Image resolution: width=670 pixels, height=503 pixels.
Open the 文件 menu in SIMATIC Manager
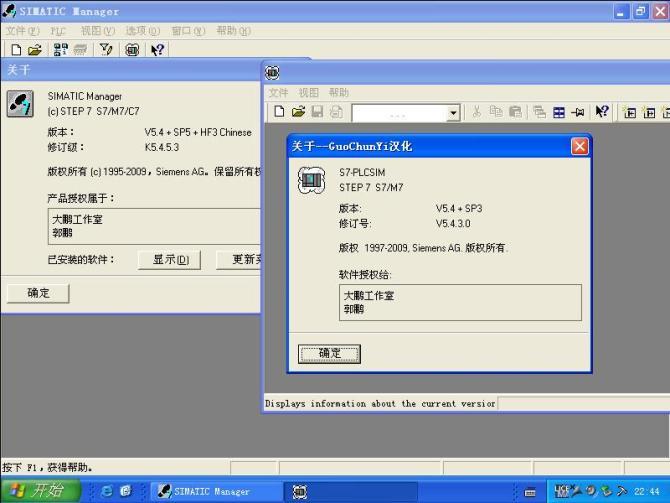pyautogui.click(x=22, y=31)
